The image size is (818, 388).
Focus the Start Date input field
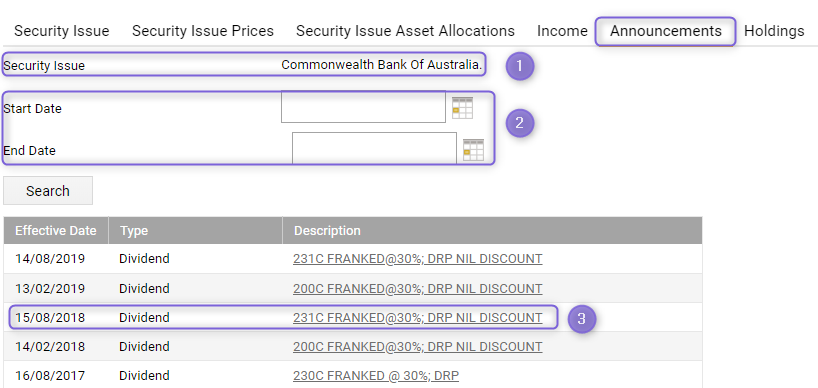tap(364, 107)
